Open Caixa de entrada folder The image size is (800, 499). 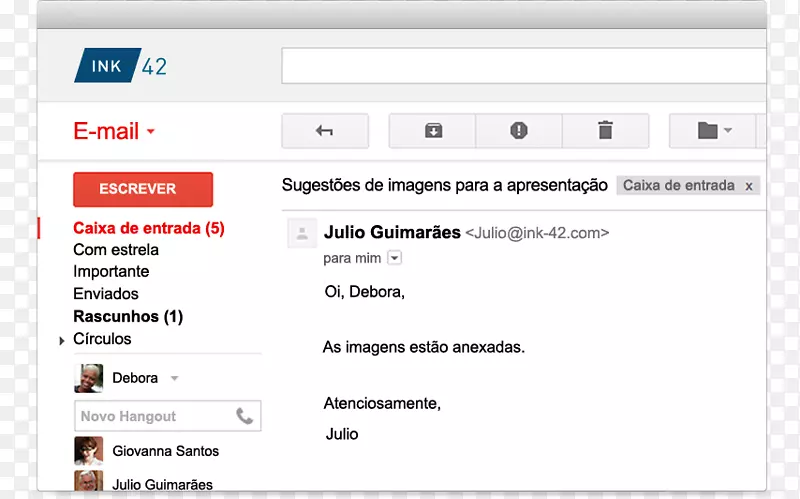point(148,228)
